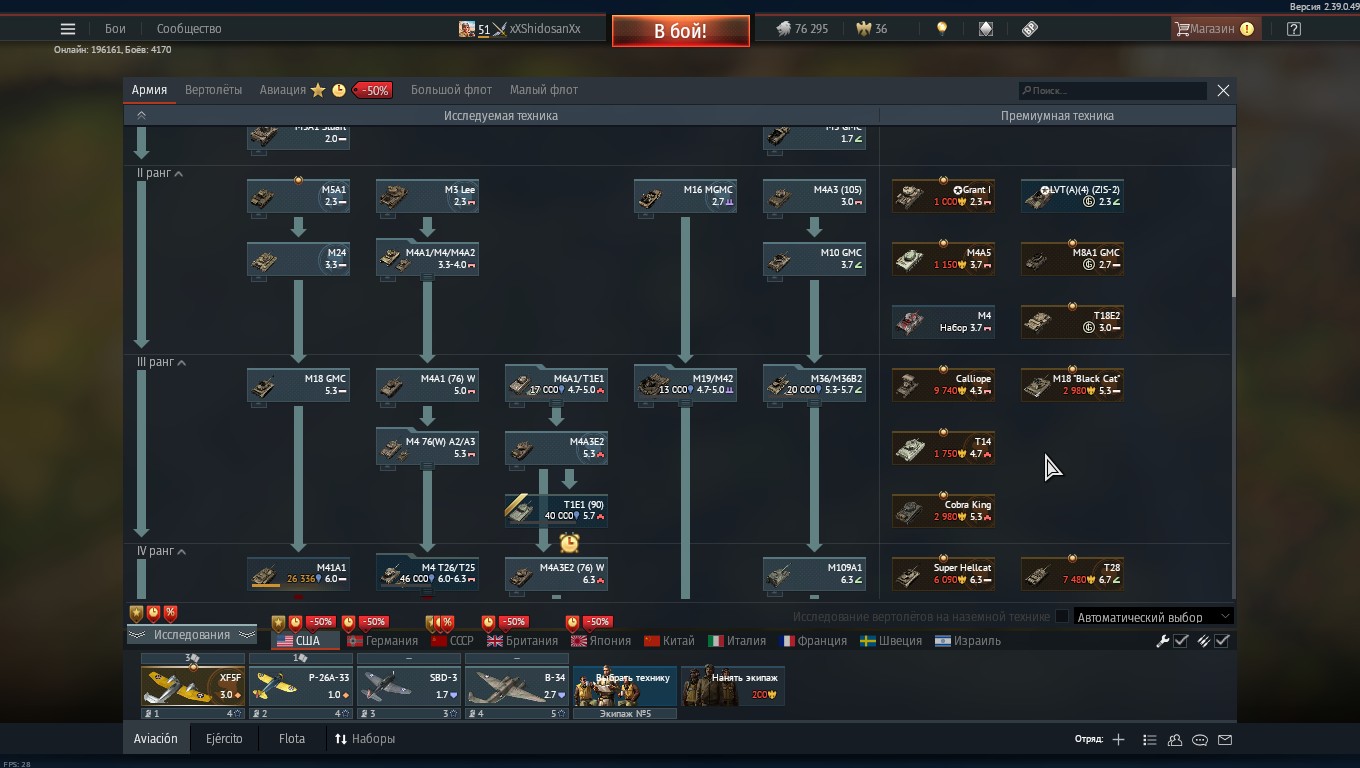
Task: Start battle with В бой! button
Action: pos(680,31)
